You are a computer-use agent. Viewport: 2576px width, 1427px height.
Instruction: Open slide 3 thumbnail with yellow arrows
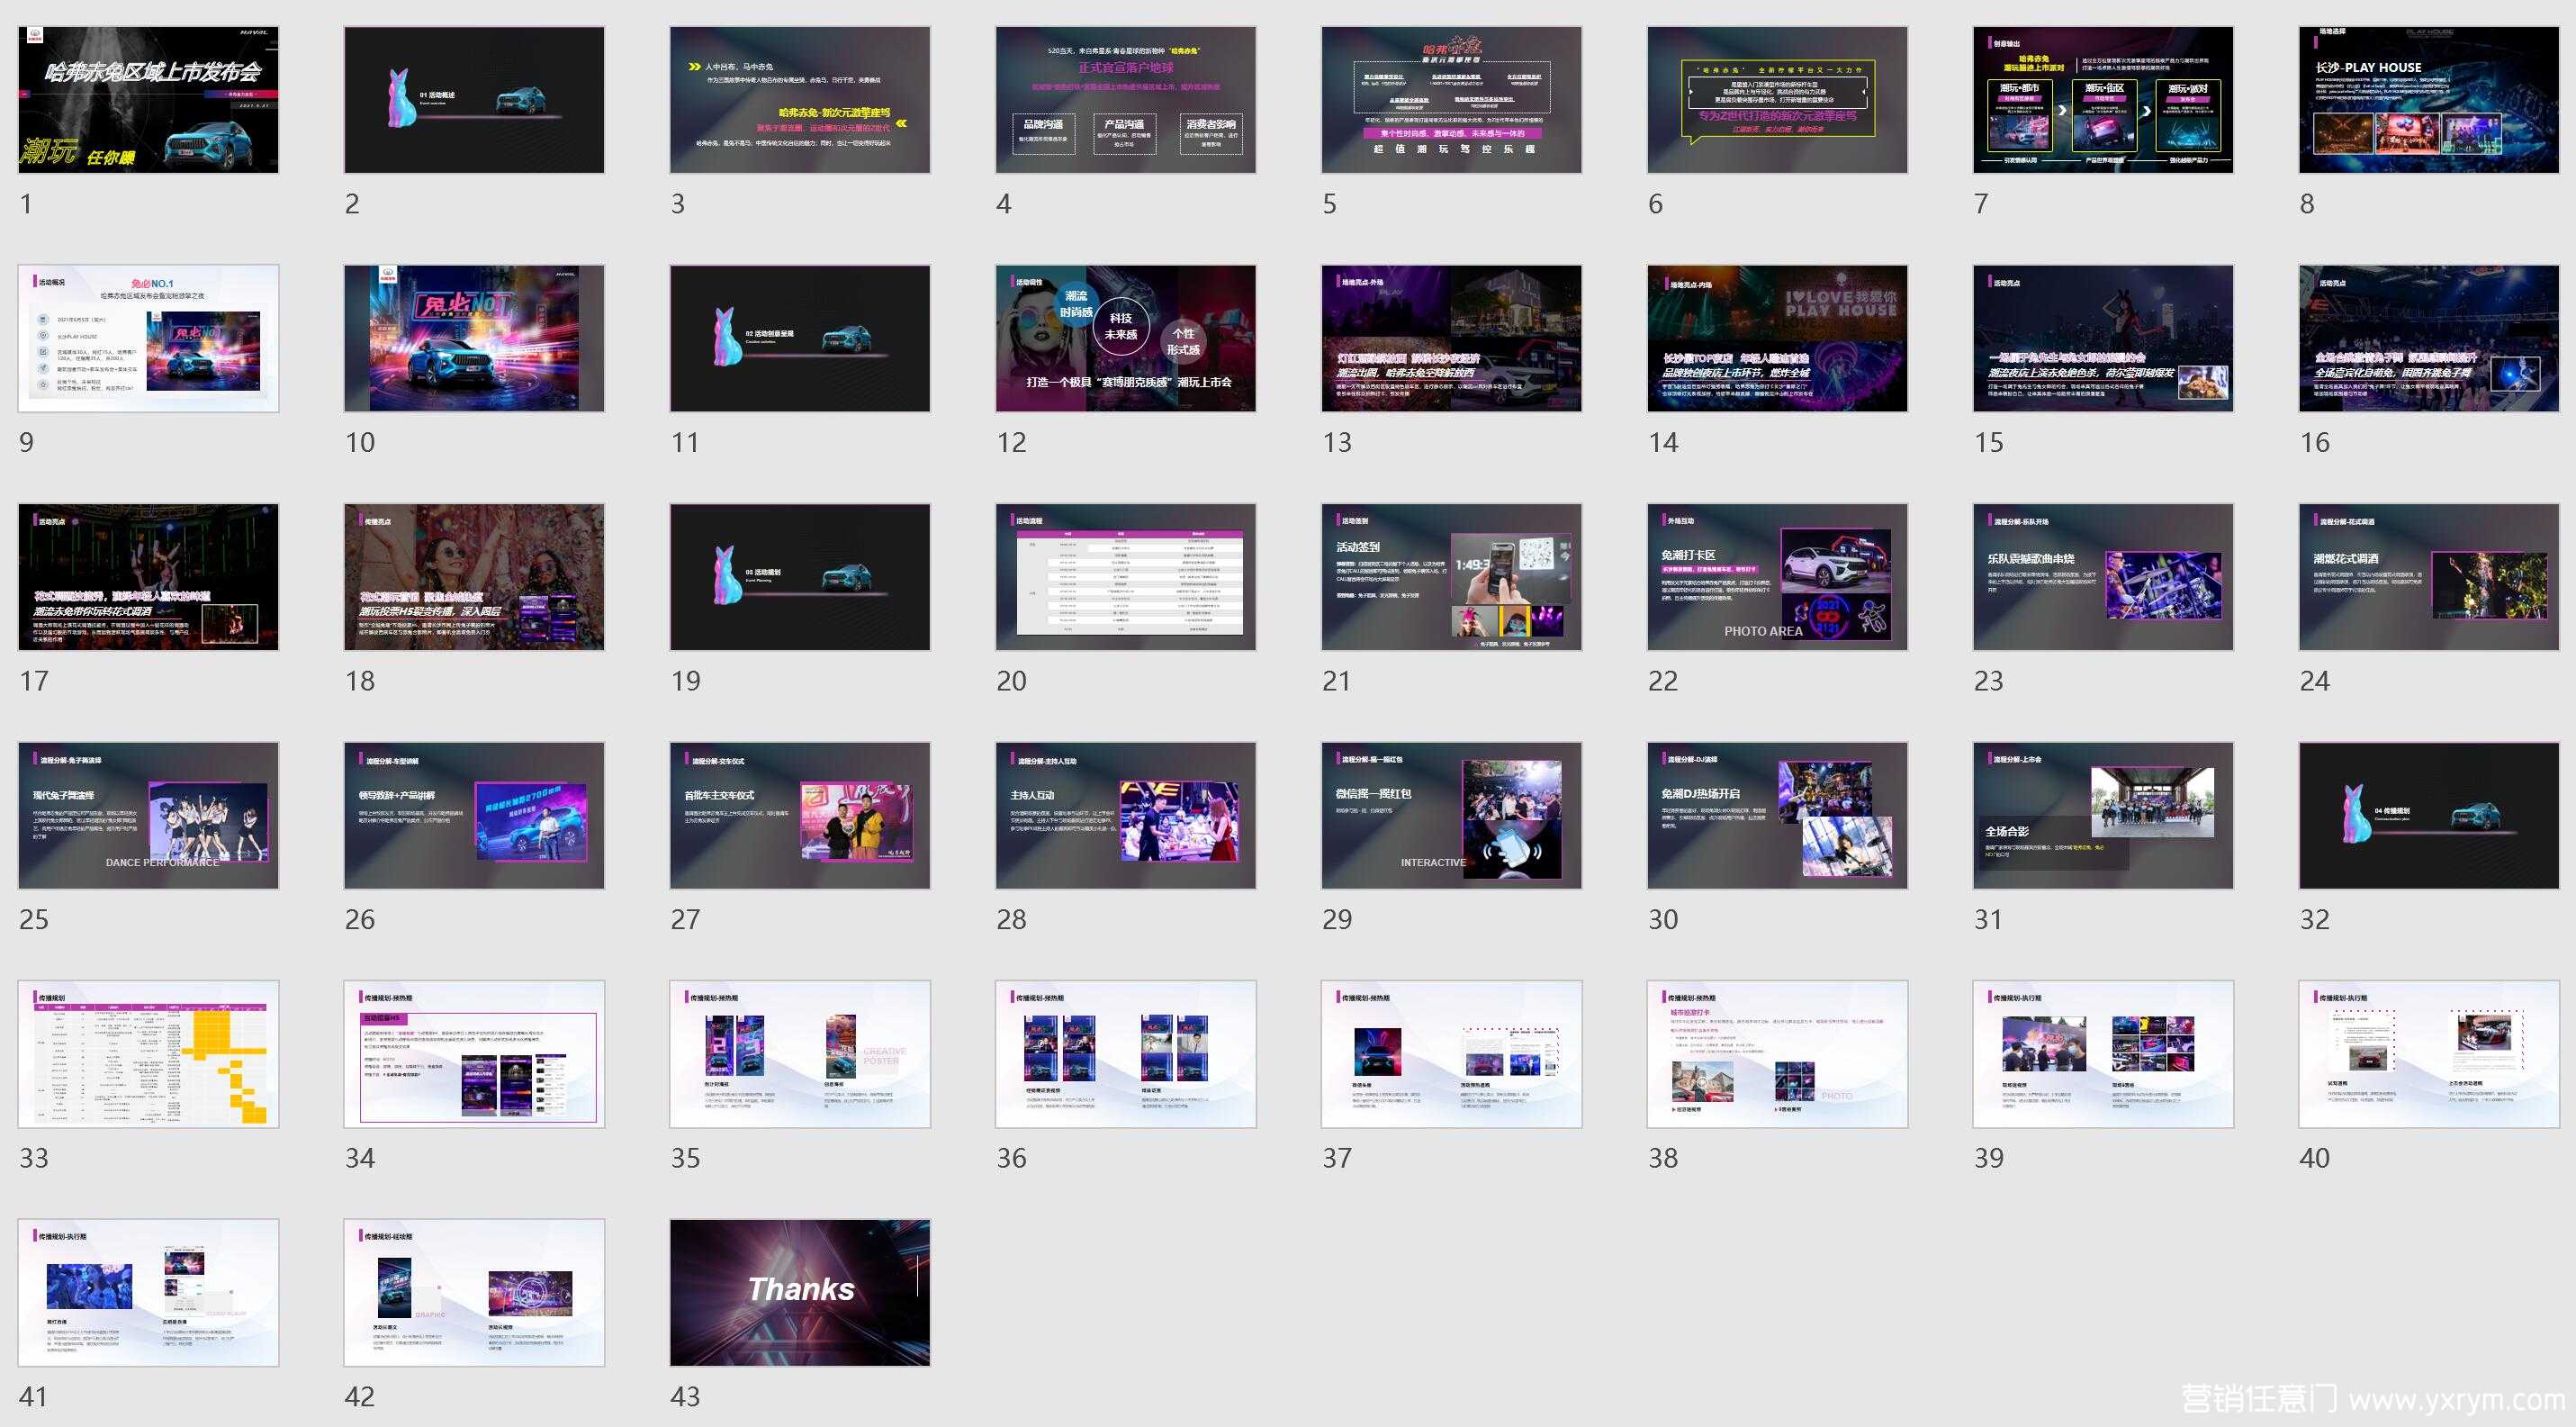[800, 100]
